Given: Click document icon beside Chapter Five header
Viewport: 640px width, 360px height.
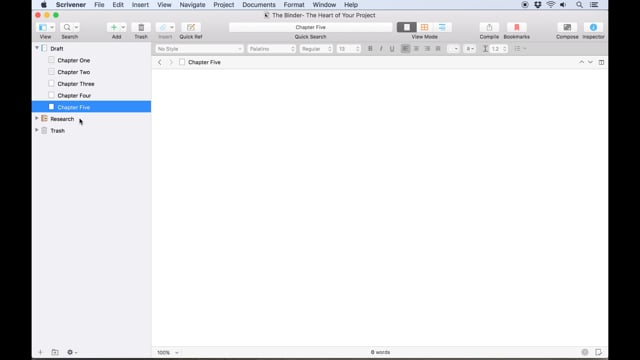Looking at the screenshot, I should click(x=182, y=62).
